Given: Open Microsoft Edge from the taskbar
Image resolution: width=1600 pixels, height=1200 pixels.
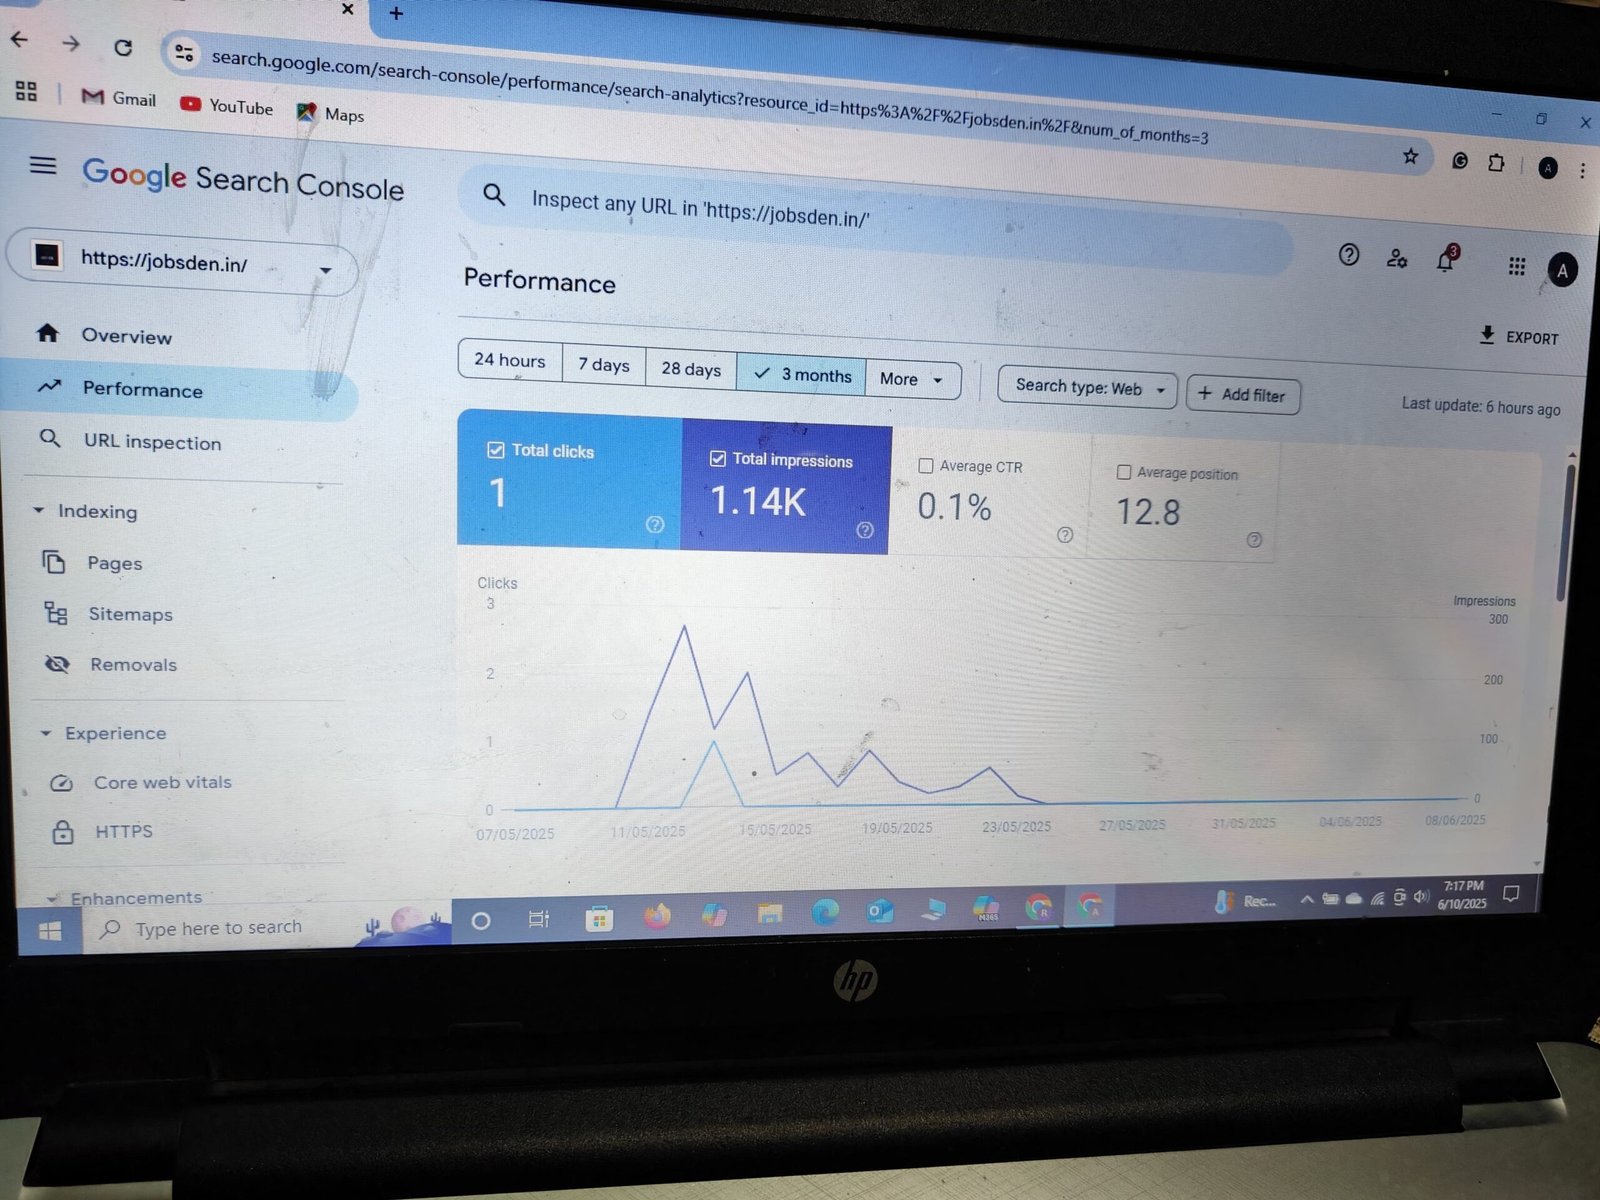Looking at the screenshot, I should (825, 911).
